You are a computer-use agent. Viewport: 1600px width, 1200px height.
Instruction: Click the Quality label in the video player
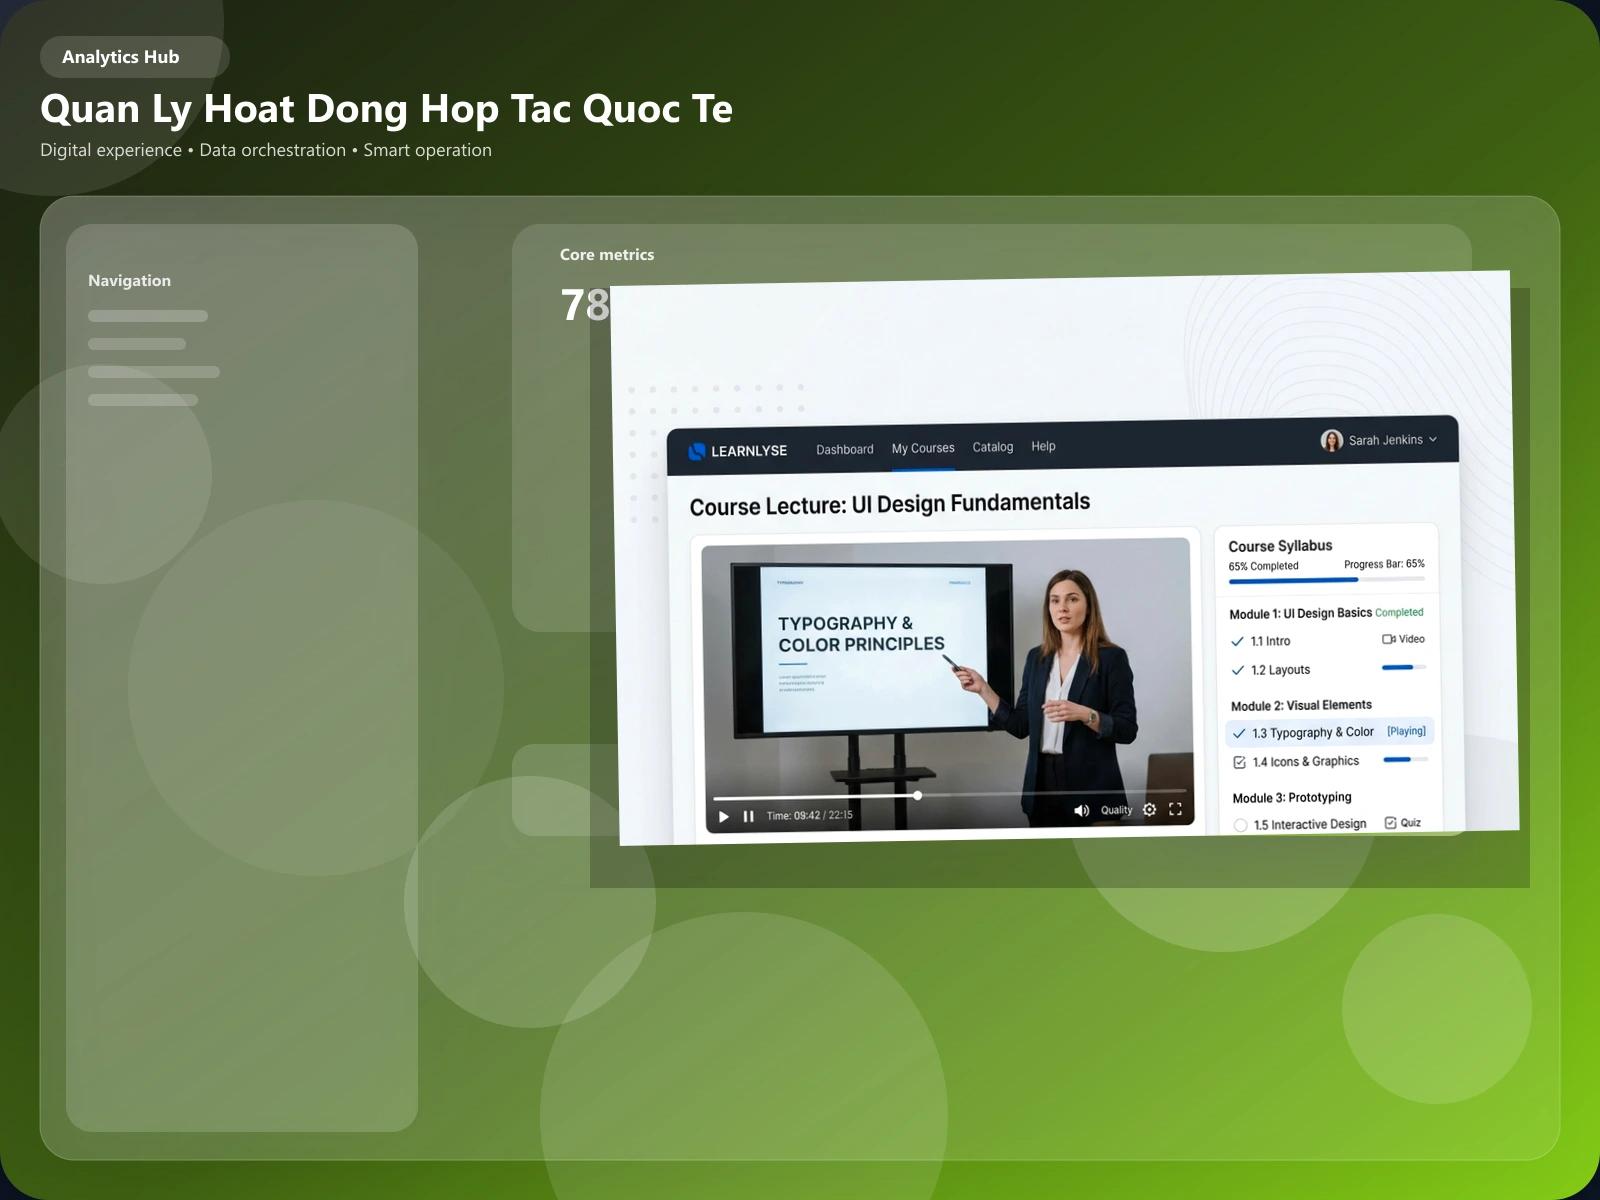1116,810
